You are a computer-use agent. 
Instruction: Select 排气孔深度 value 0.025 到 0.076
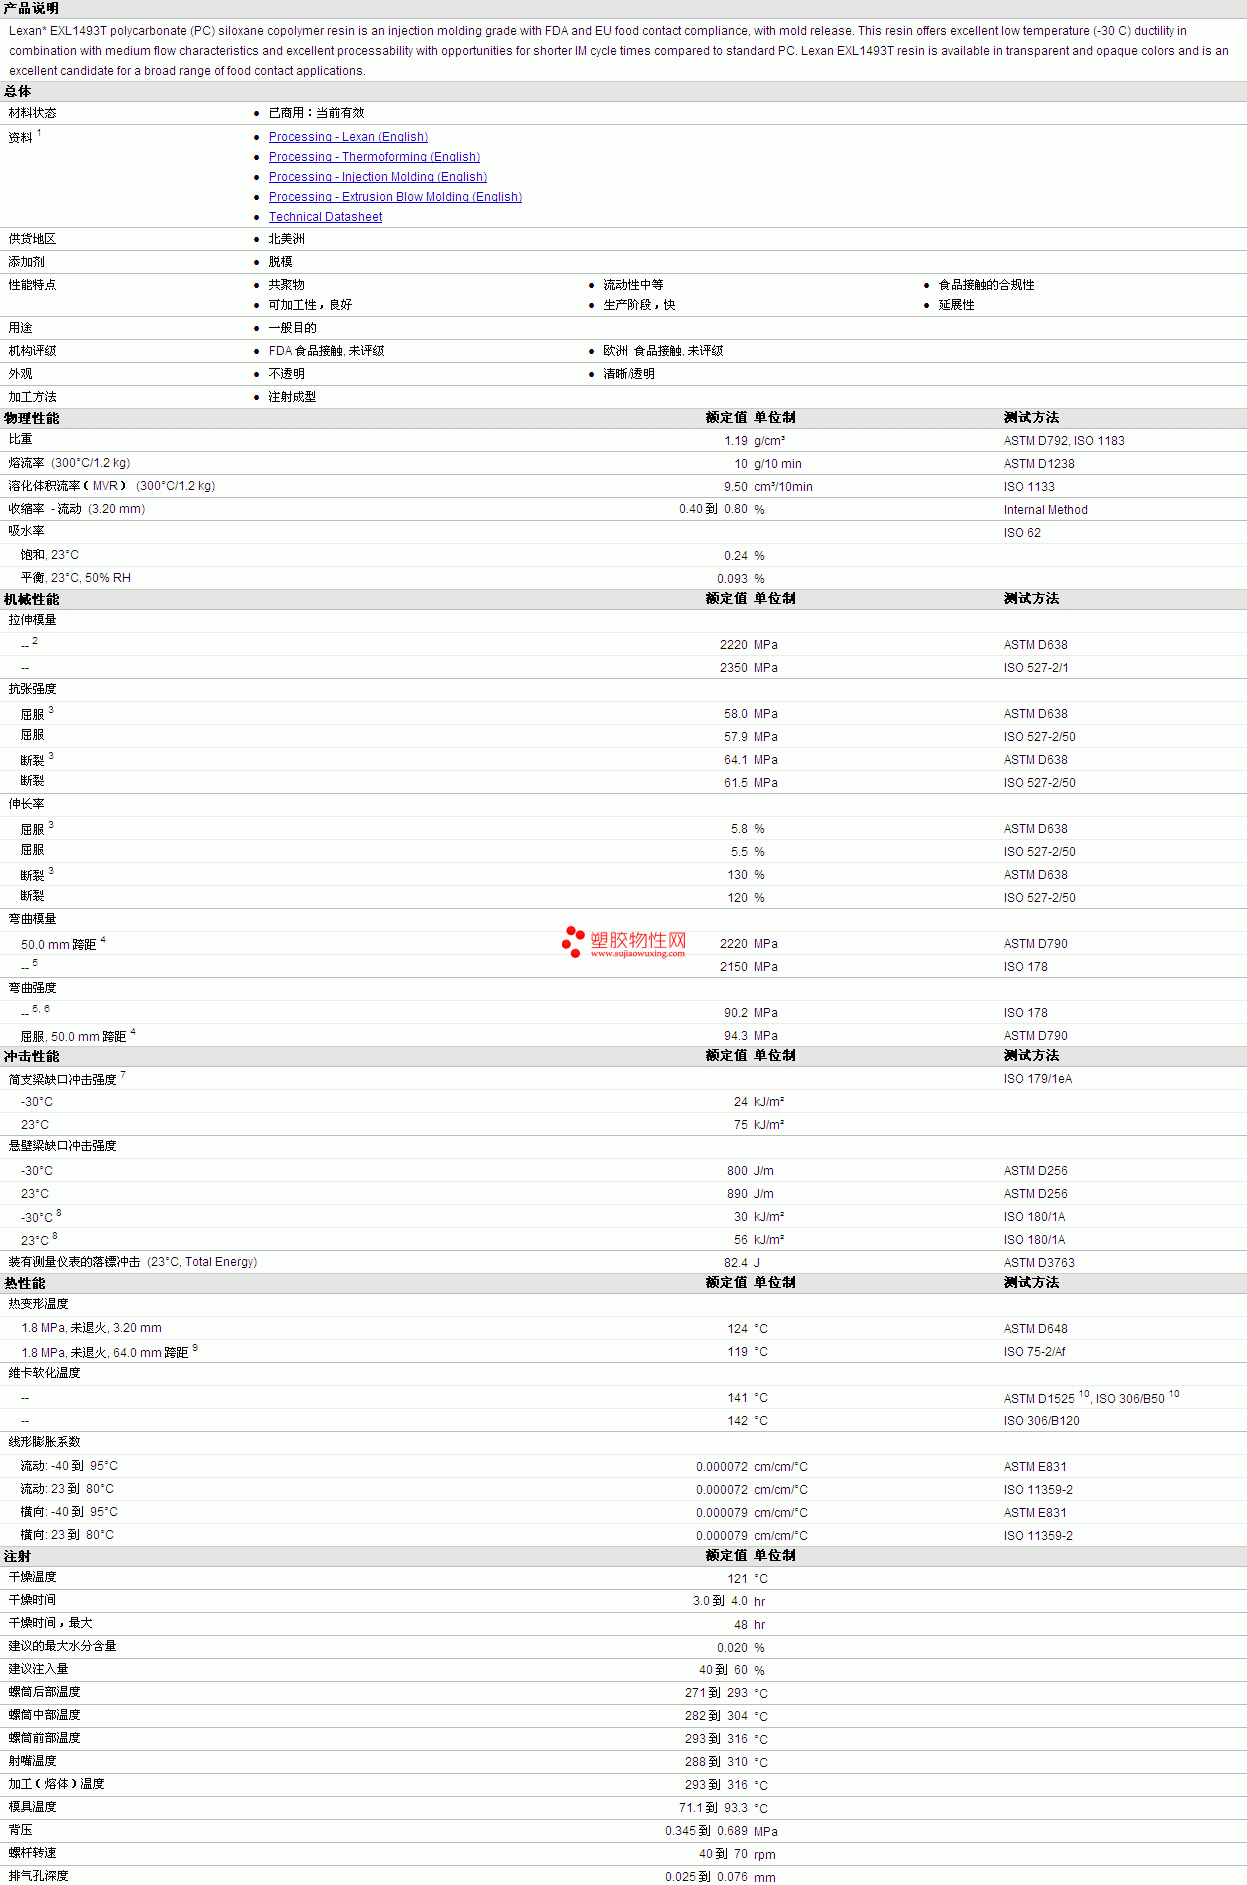point(706,1877)
